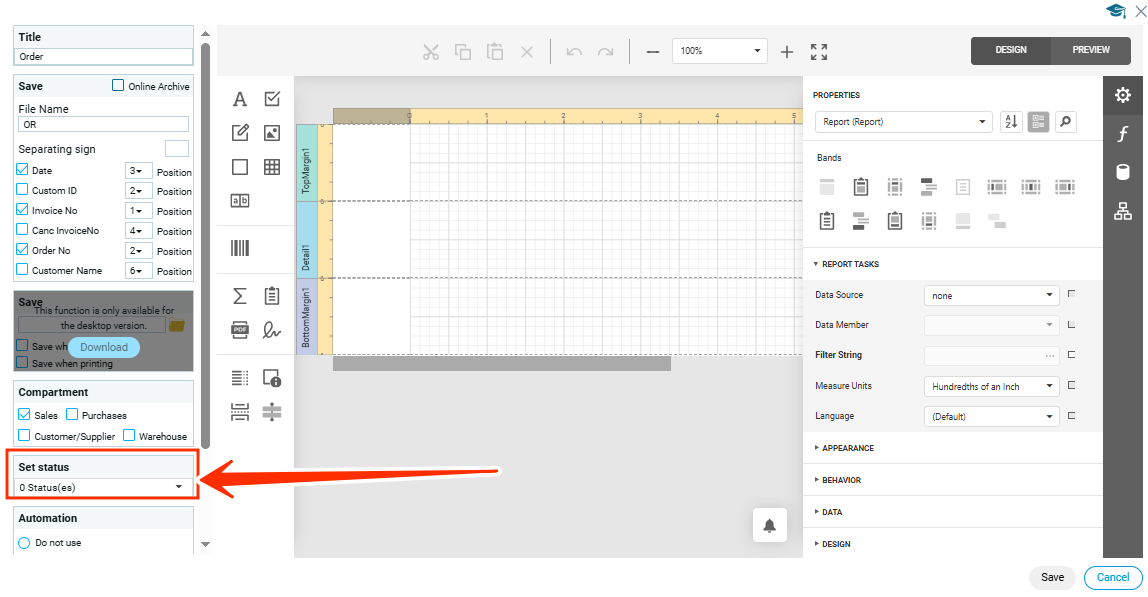The image size is (1148, 597).
Task: Select the Do not use radio option
Action: pos(24,543)
